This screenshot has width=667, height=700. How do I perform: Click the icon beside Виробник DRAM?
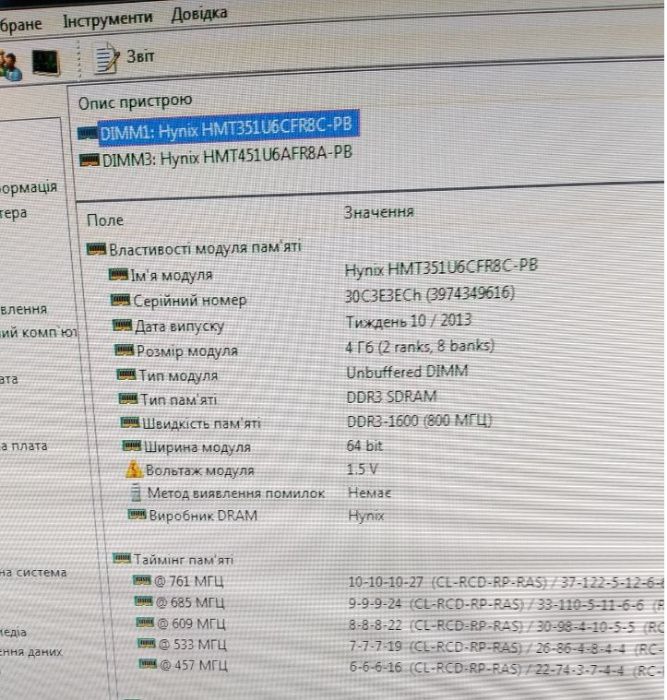pos(137,515)
